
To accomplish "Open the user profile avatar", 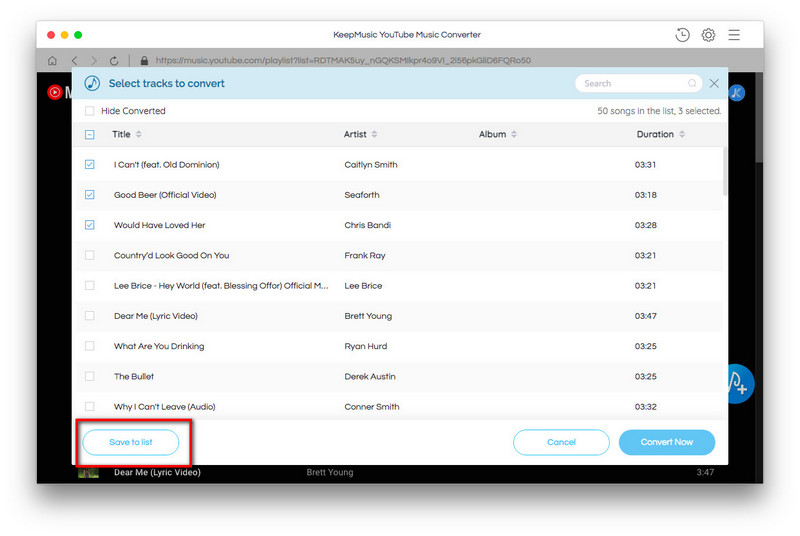I will [x=737, y=93].
